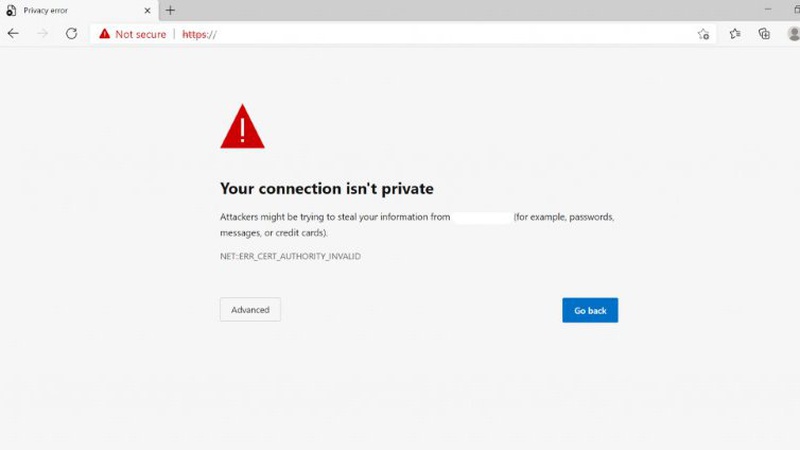Click the Forward navigation arrow

coord(42,33)
